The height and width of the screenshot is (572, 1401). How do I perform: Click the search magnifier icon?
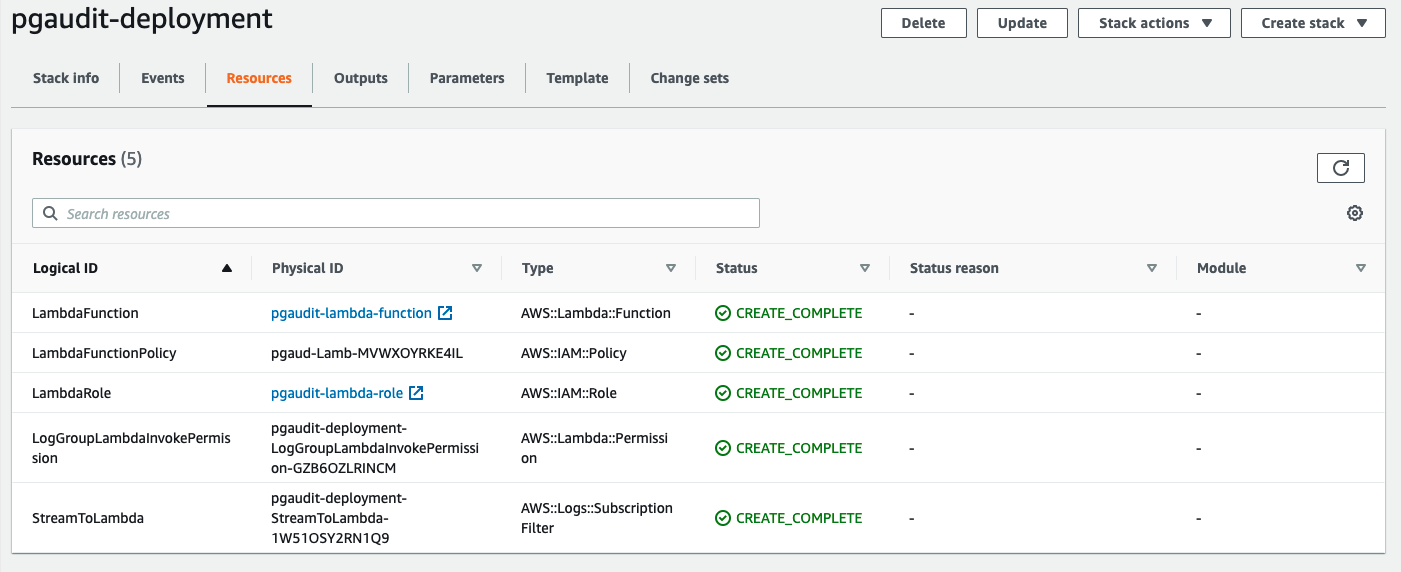click(50, 213)
